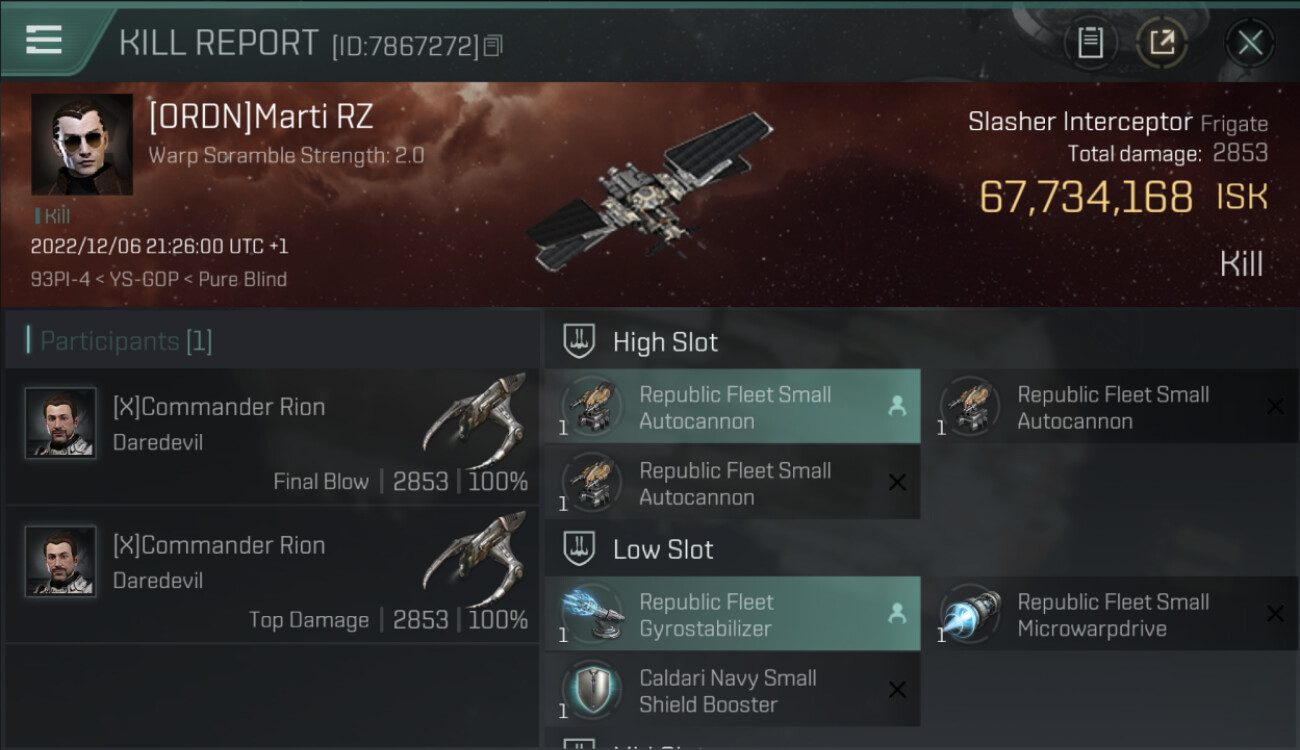Open the hamburger menu in the header
The image size is (1300, 750).
45,41
